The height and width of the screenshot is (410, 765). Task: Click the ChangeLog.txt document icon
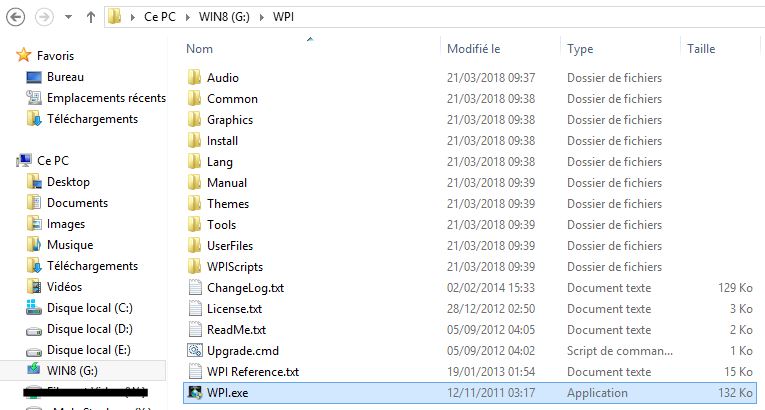(x=195, y=287)
